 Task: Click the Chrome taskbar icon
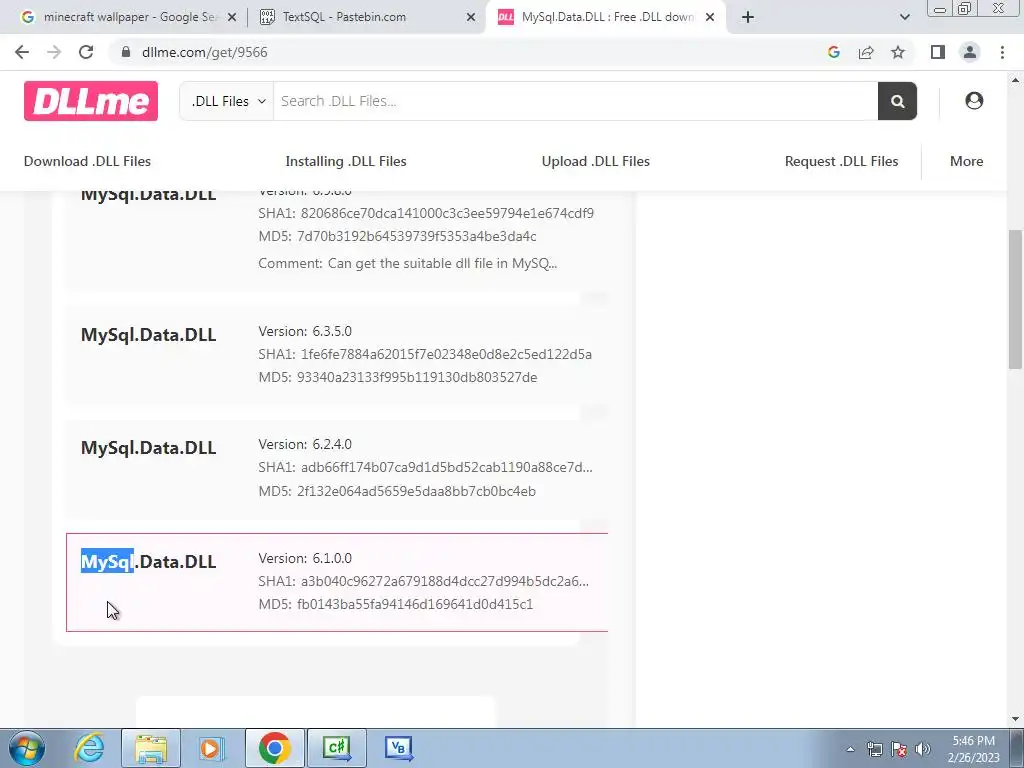[274, 748]
